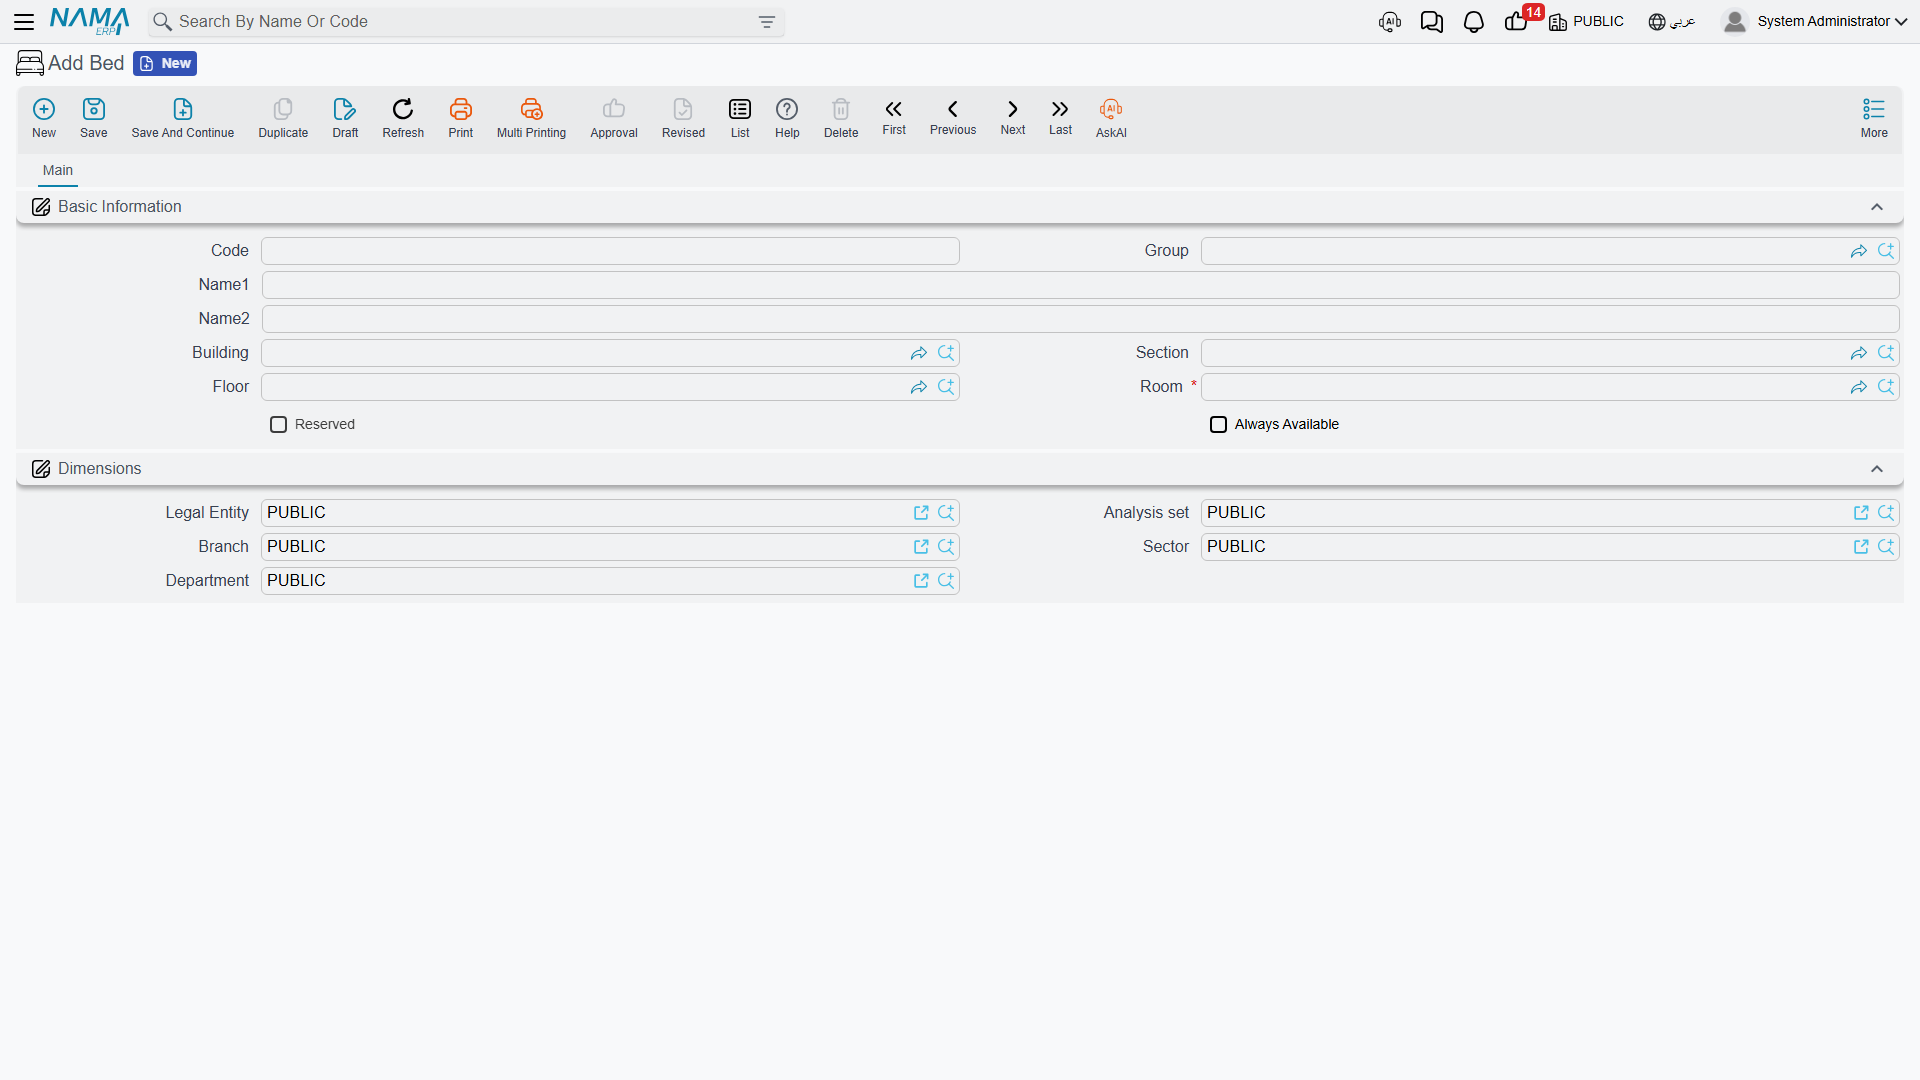Delete the current record
The width and height of the screenshot is (1920, 1080).
tap(841, 118)
